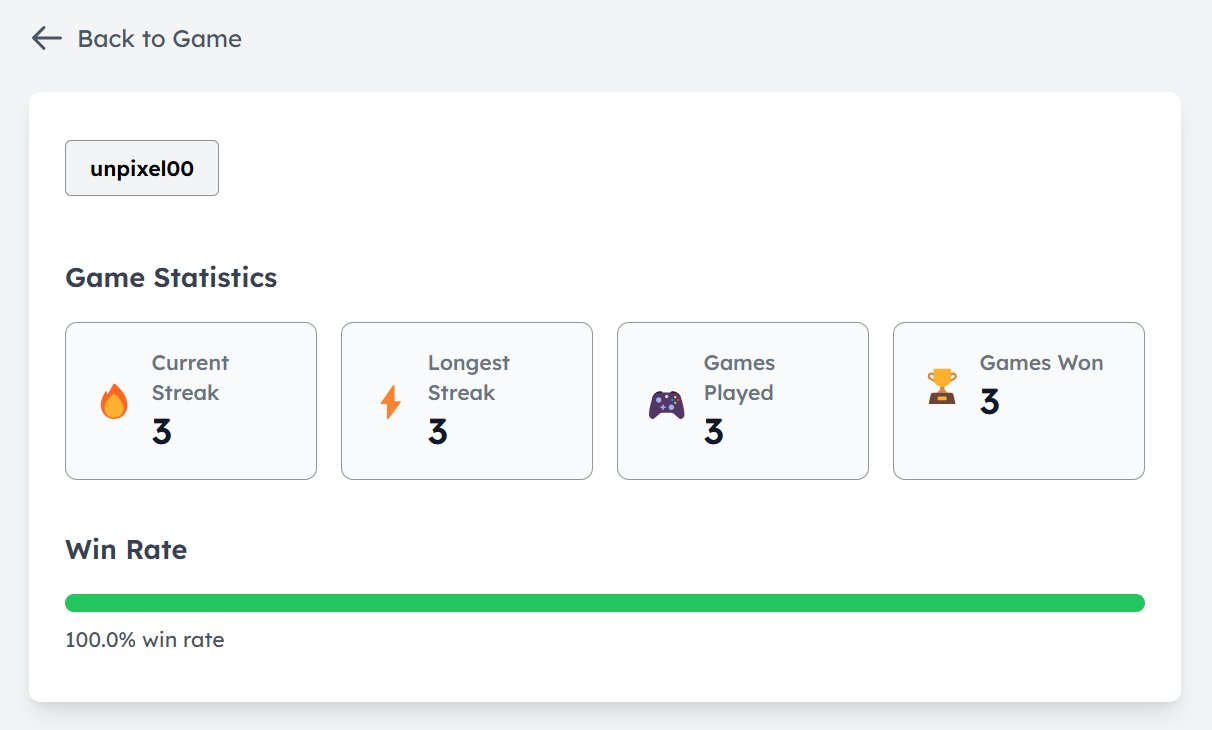
Task: Click the game controller icon
Action: [666, 404]
